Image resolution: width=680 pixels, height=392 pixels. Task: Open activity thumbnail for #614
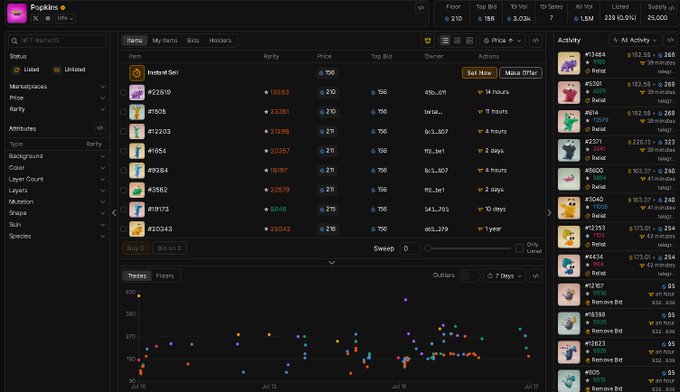point(569,121)
